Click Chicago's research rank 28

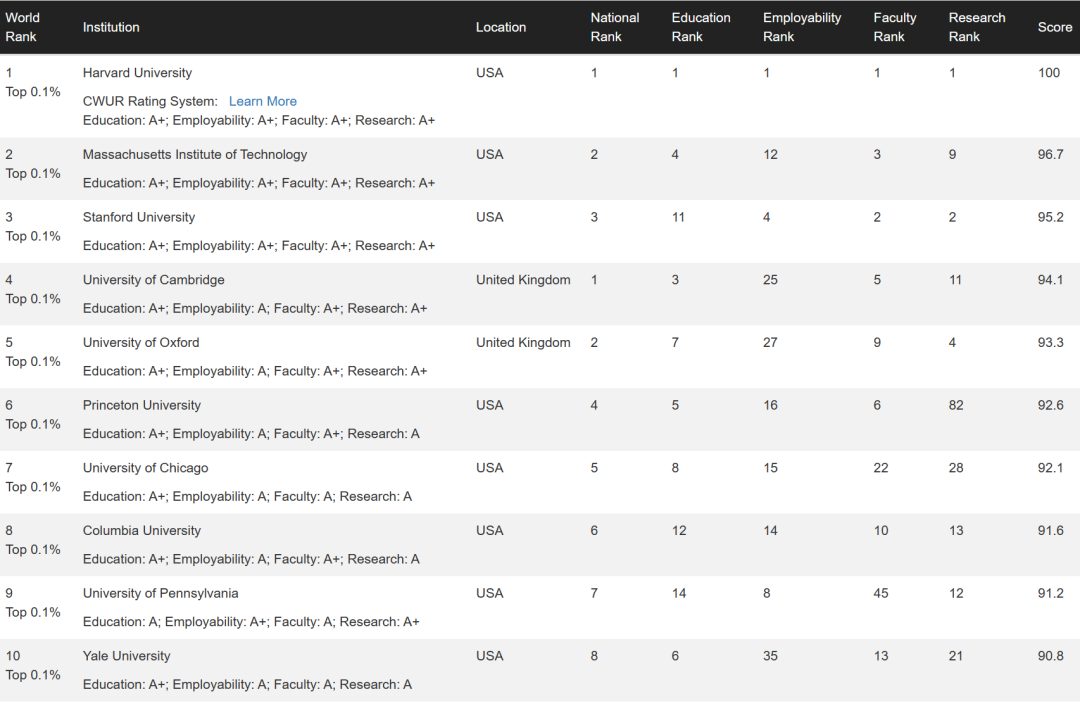tap(956, 468)
